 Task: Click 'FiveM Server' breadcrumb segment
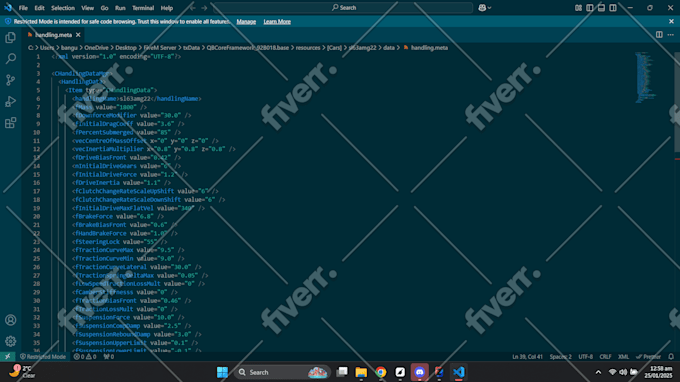point(160,48)
